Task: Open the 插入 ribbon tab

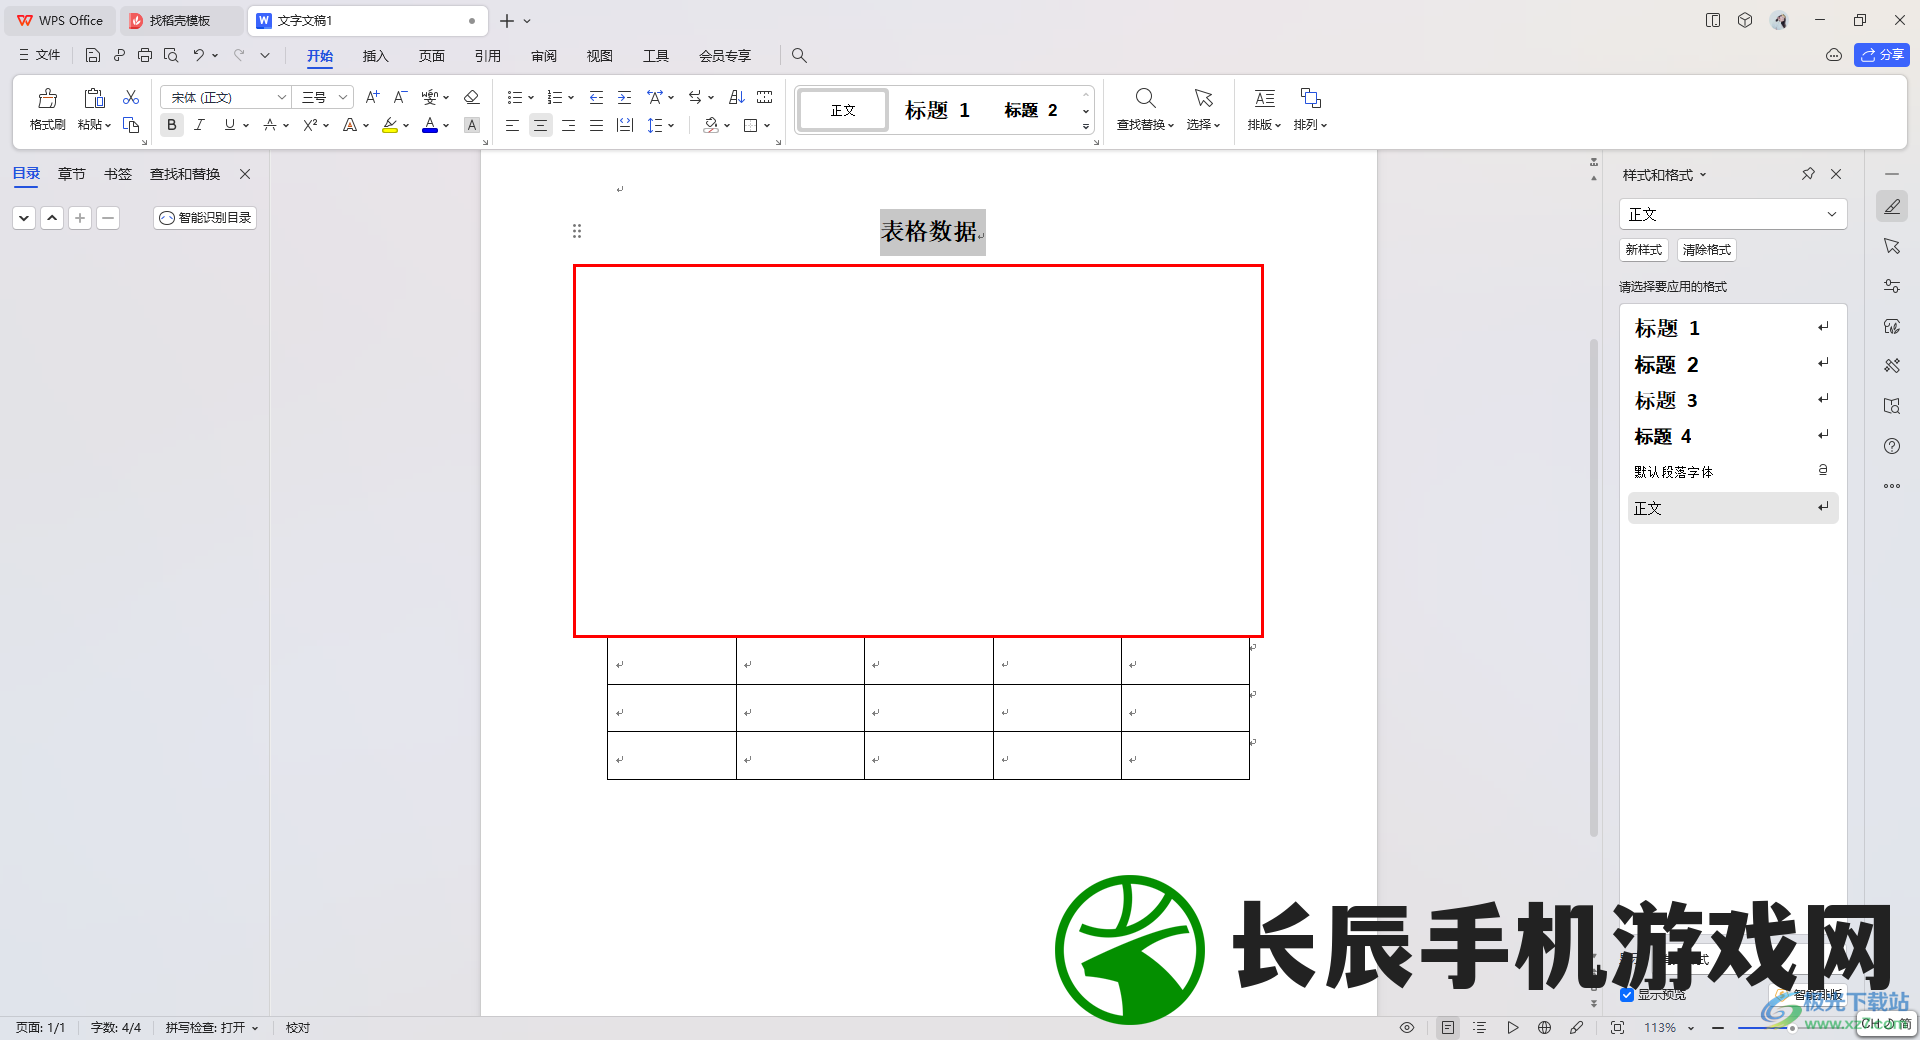Action: click(x=375, y=56)
